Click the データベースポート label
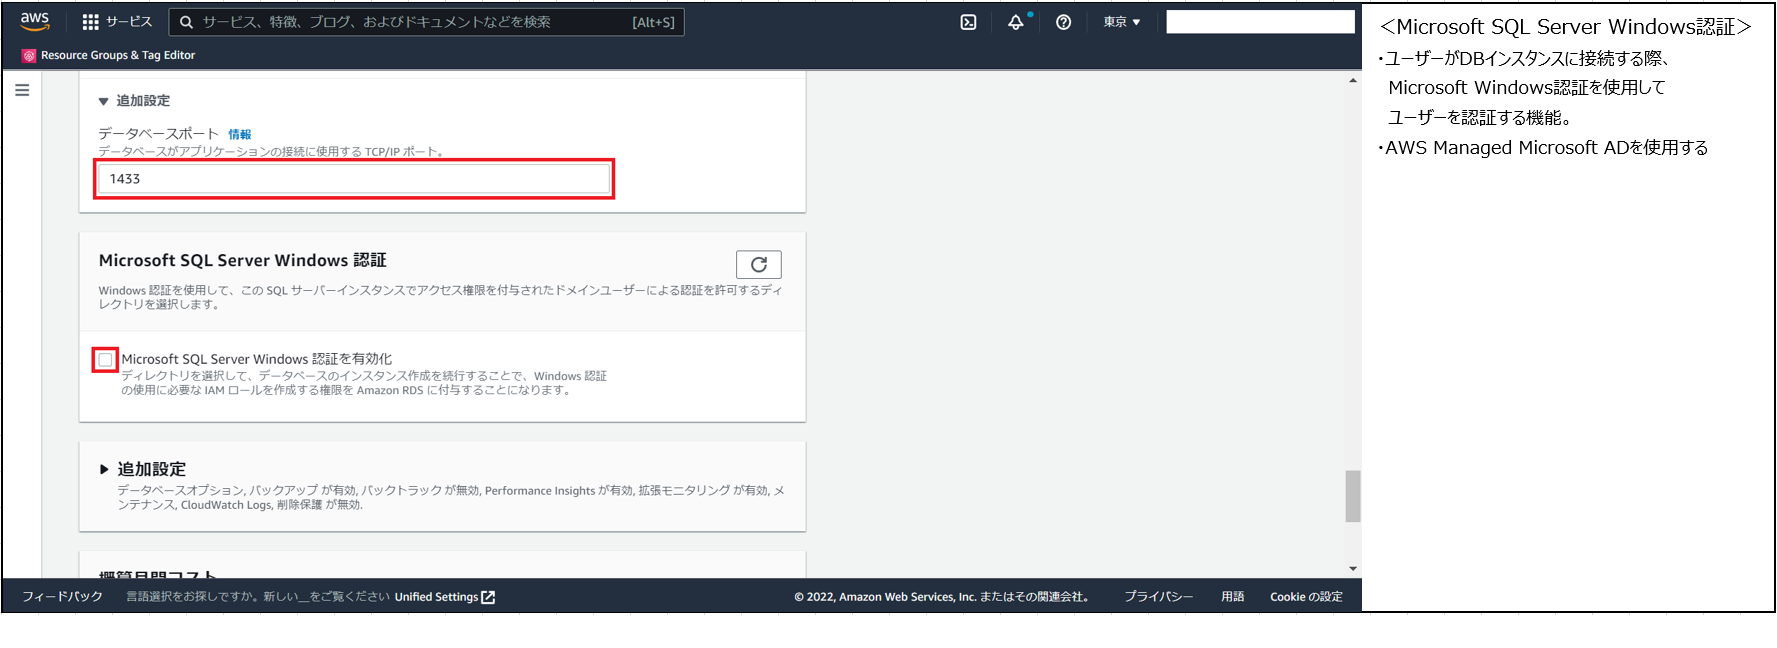Screen dimensions: 1777x648 [x=158, y=134]
